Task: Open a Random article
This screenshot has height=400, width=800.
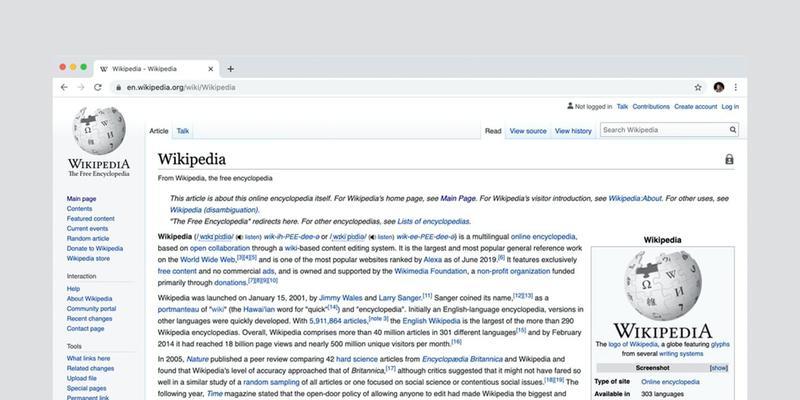Action: (88, 239)
